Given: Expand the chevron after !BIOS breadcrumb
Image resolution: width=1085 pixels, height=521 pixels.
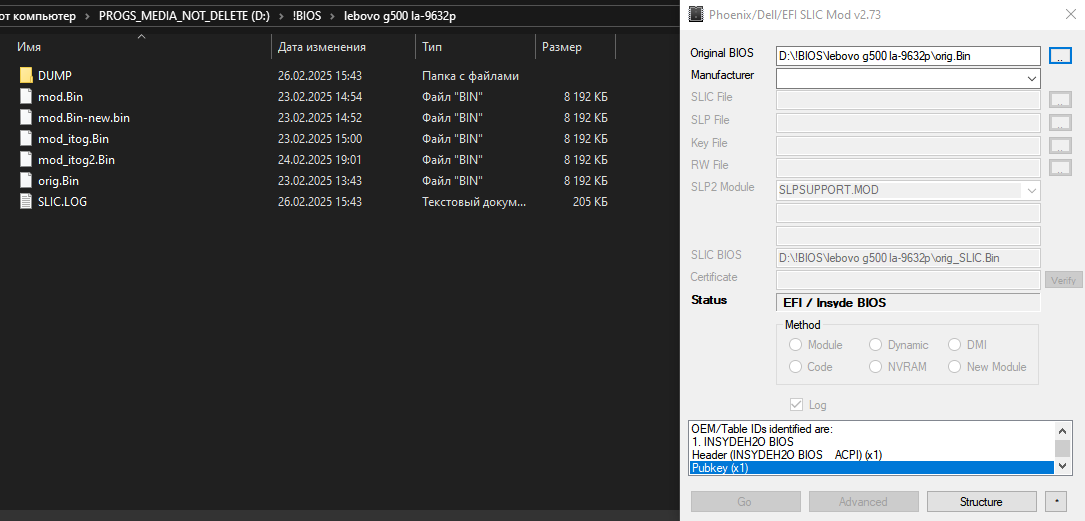Looking at the screenshot, I should click(333, 16).
